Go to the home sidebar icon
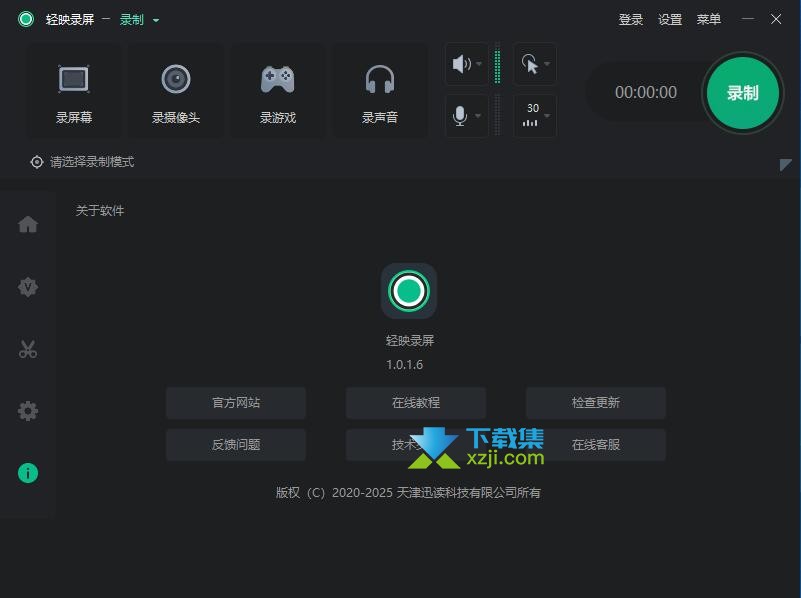This screenshot has height=598, width=801. tap(28, 224)
